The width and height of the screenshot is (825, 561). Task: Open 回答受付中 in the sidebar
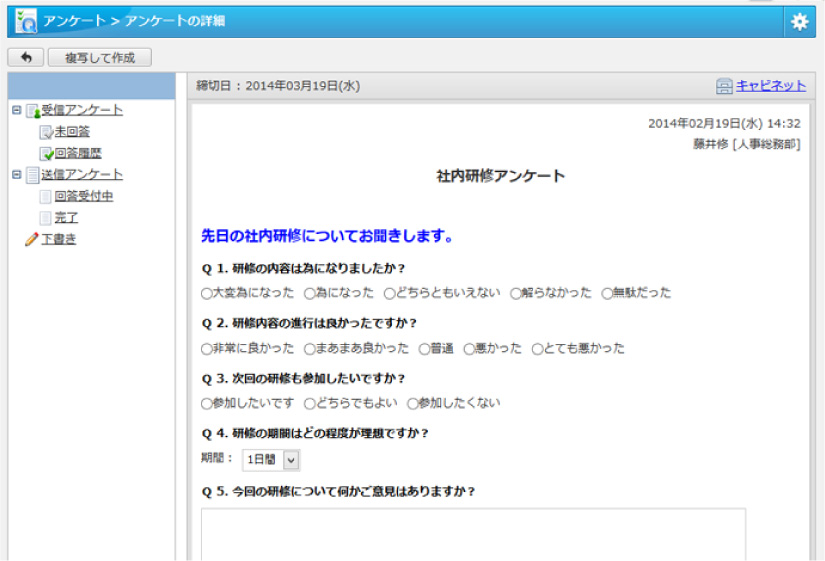[83, 196]
